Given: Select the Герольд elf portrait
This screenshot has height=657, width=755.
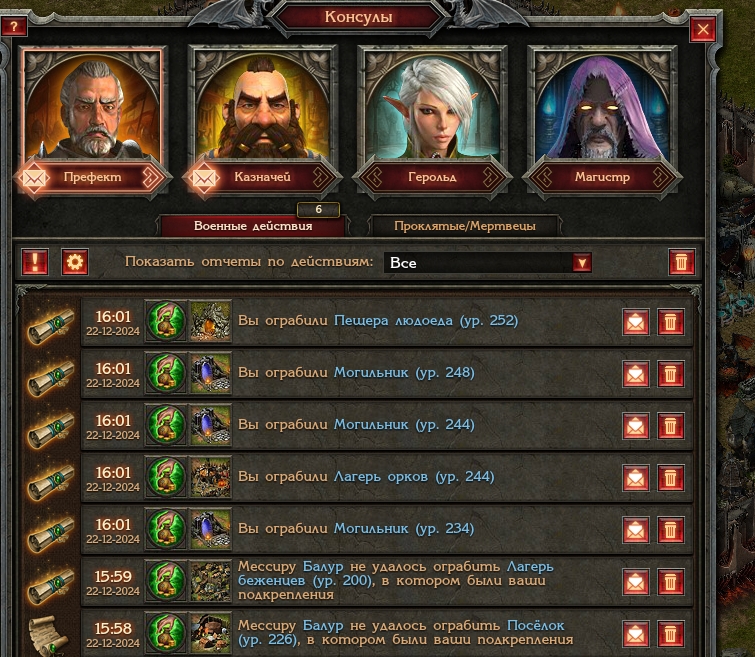Looking at the screenshot, I should [432, 106].
